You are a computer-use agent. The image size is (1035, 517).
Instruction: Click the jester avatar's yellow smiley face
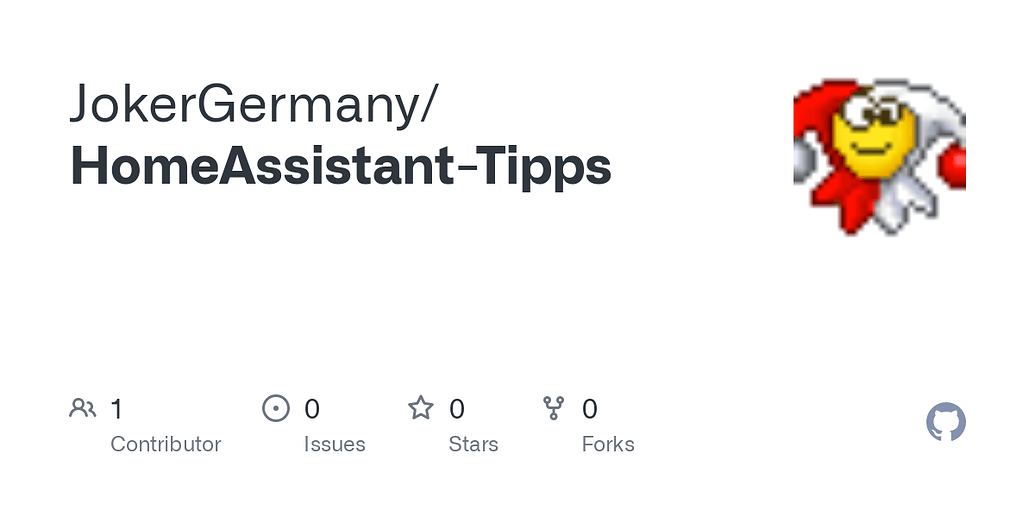pyautogui.click(x=873, y=140)
